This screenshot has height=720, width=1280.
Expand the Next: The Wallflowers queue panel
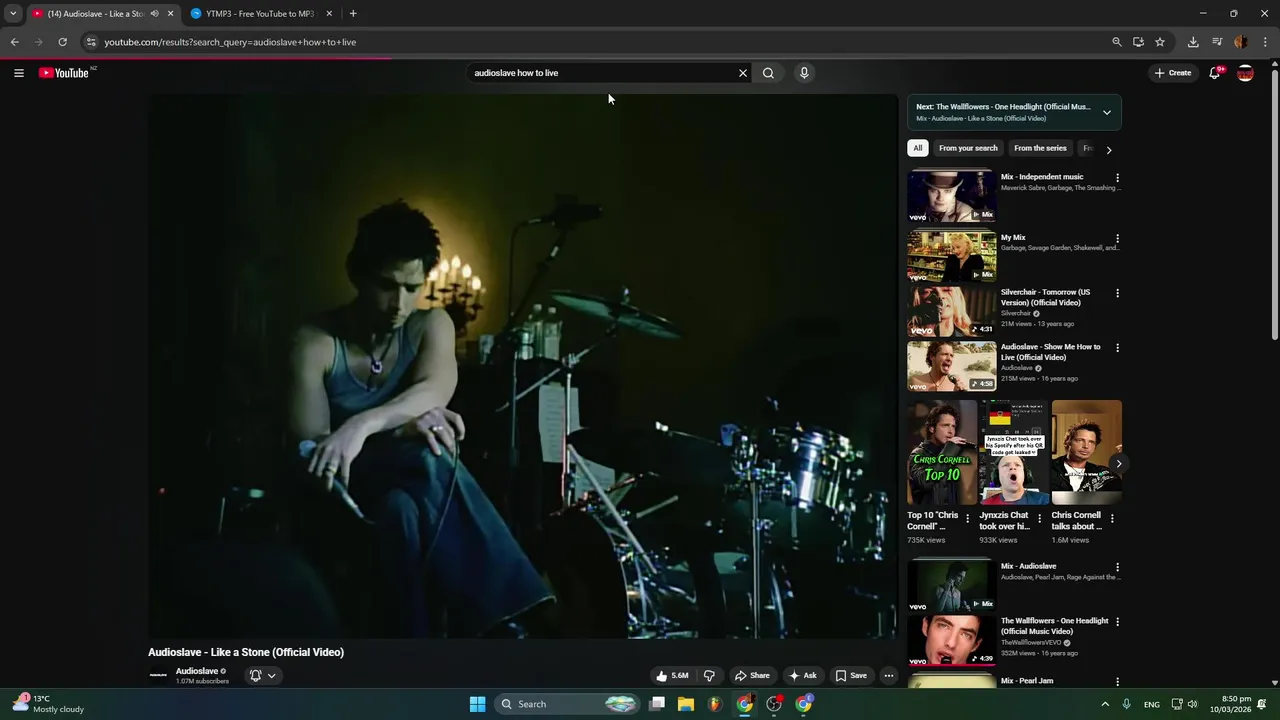1107,113
